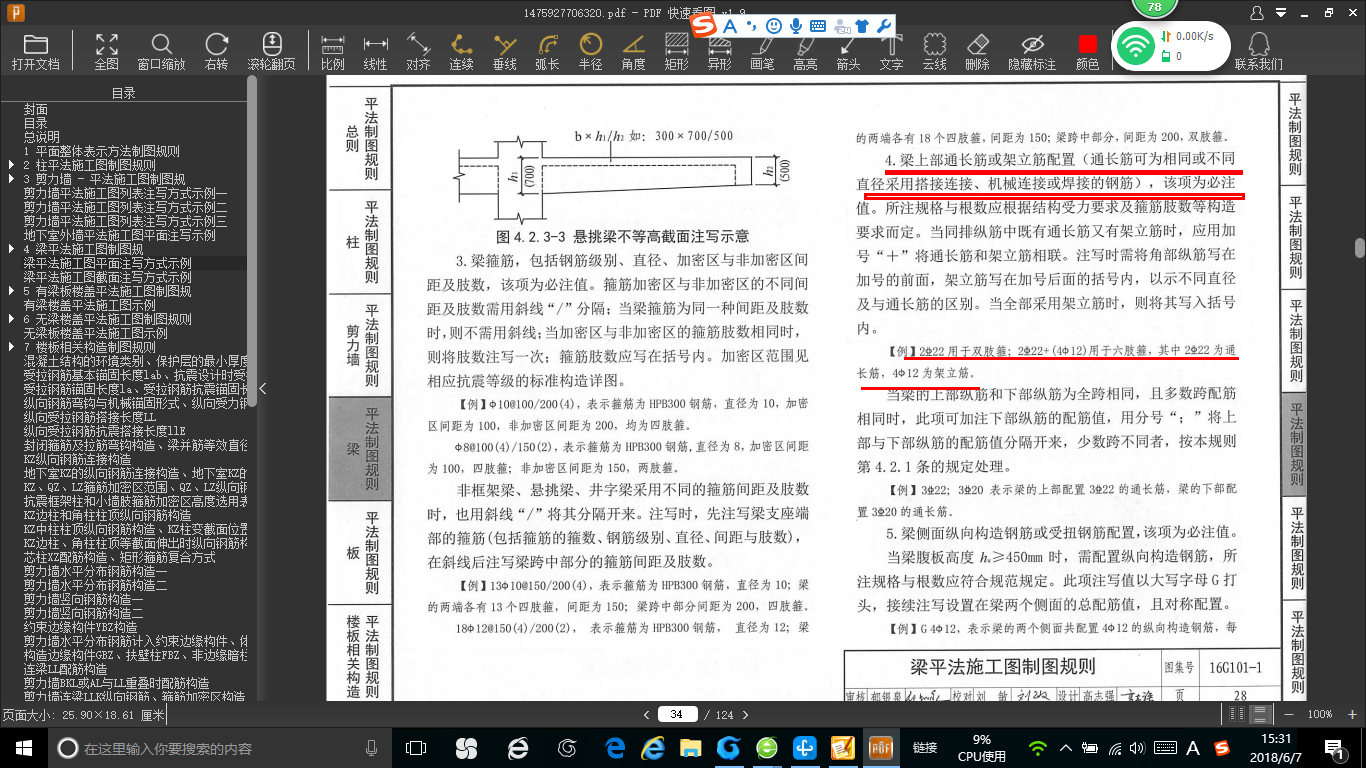1366x768 pixels.
Task: Open the File Explorer taskbar icon
Action: pyautogui.click(x=690, y=747)
